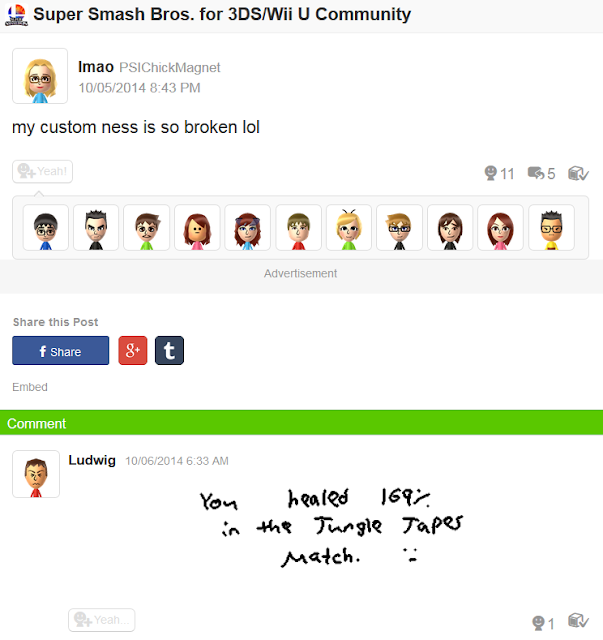Select the blonde antenna-hair Mii in Yeah list
Image resolution: width=603 pixels, height=640 pixels.
349,228
